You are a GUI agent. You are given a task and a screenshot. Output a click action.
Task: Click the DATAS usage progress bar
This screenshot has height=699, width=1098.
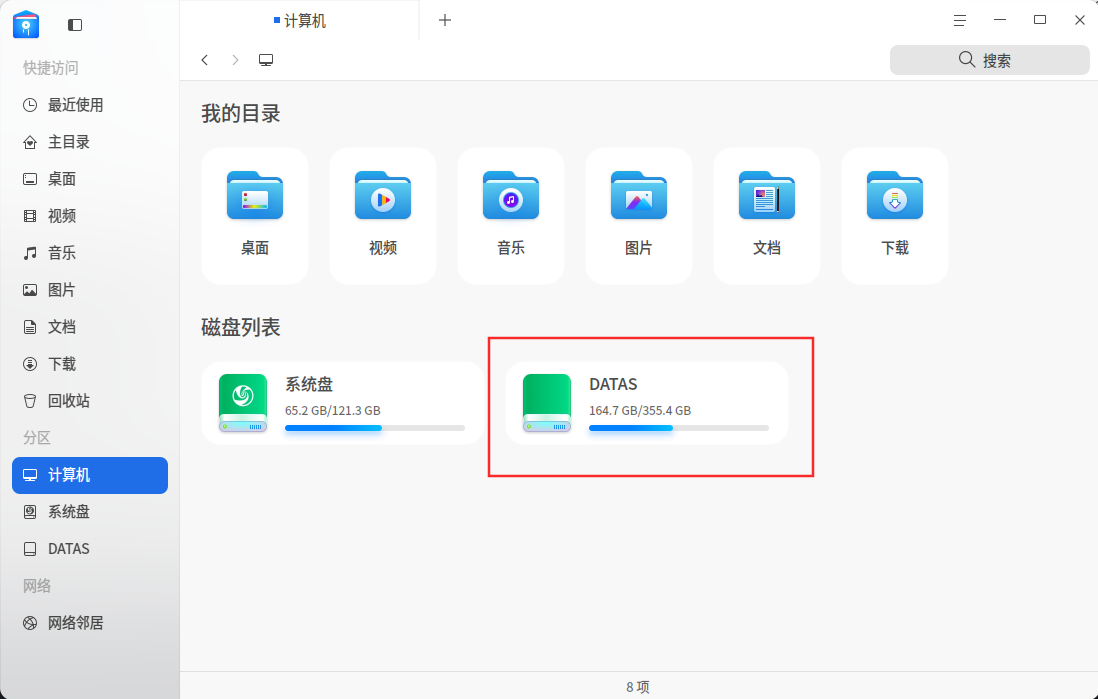pos(679,428)
